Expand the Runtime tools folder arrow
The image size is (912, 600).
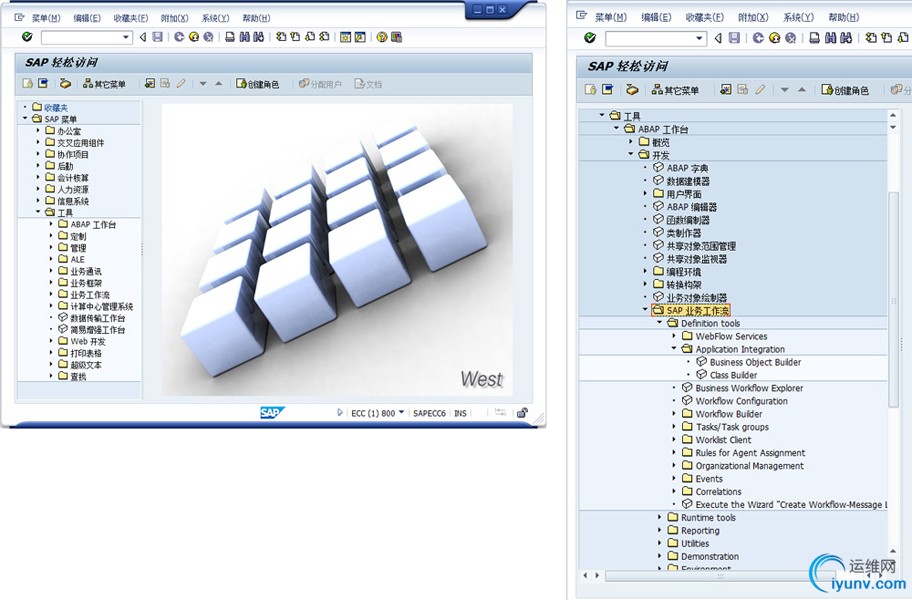[660, 517]
